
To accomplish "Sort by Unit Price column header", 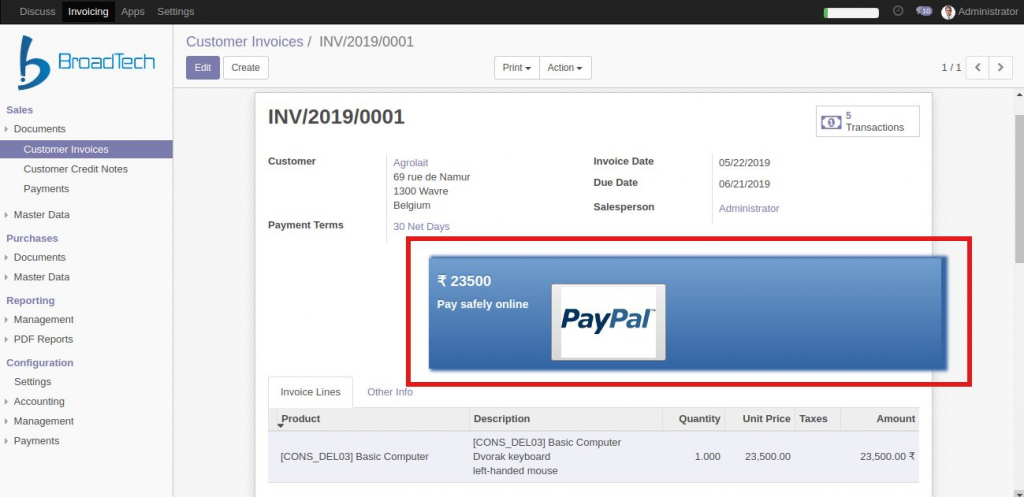I will tap(760, 419).
